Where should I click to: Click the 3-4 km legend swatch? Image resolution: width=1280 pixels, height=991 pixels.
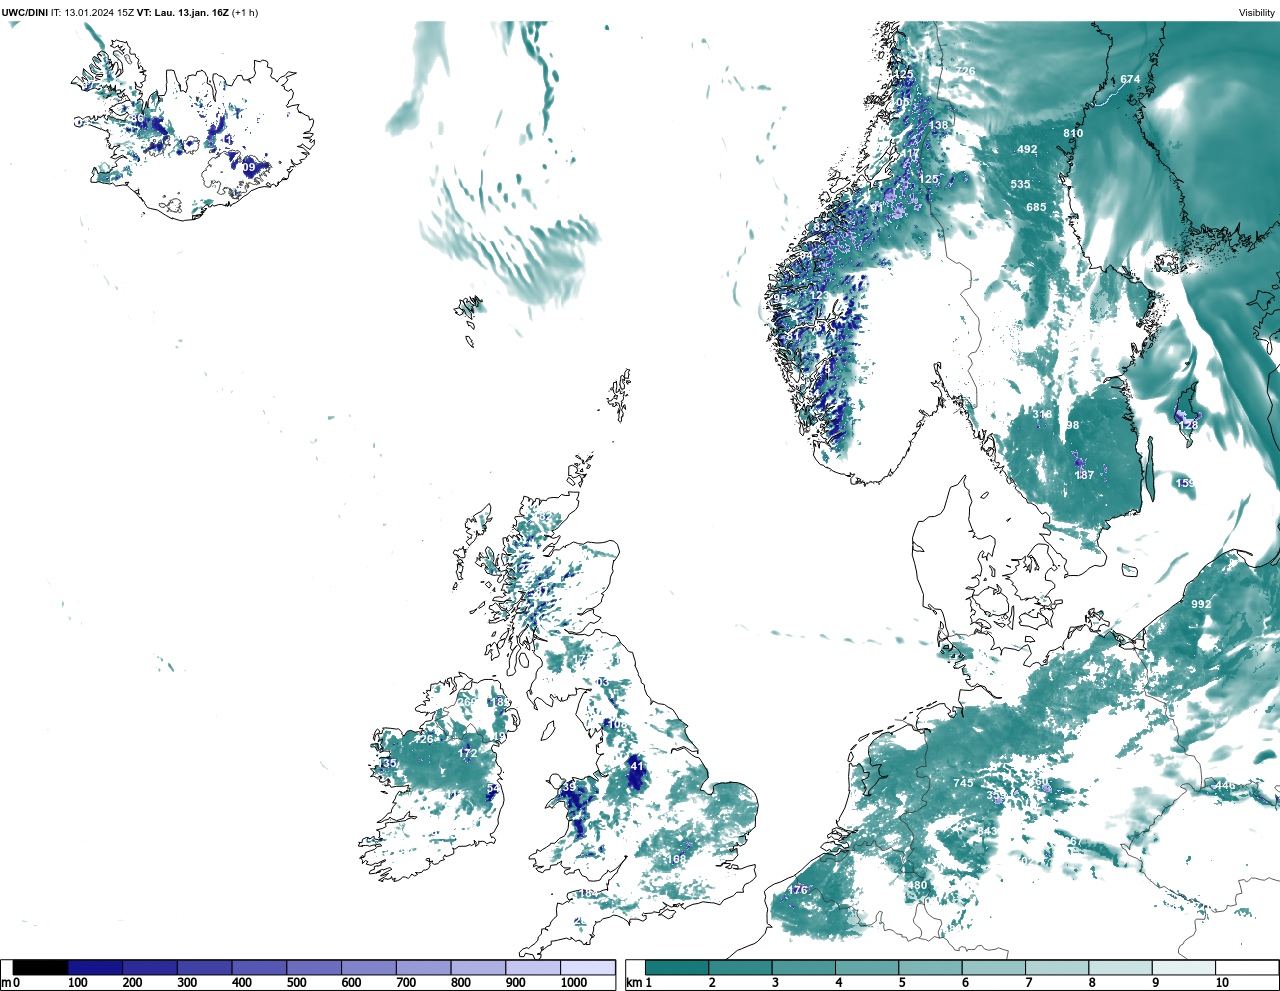(803, 967)
